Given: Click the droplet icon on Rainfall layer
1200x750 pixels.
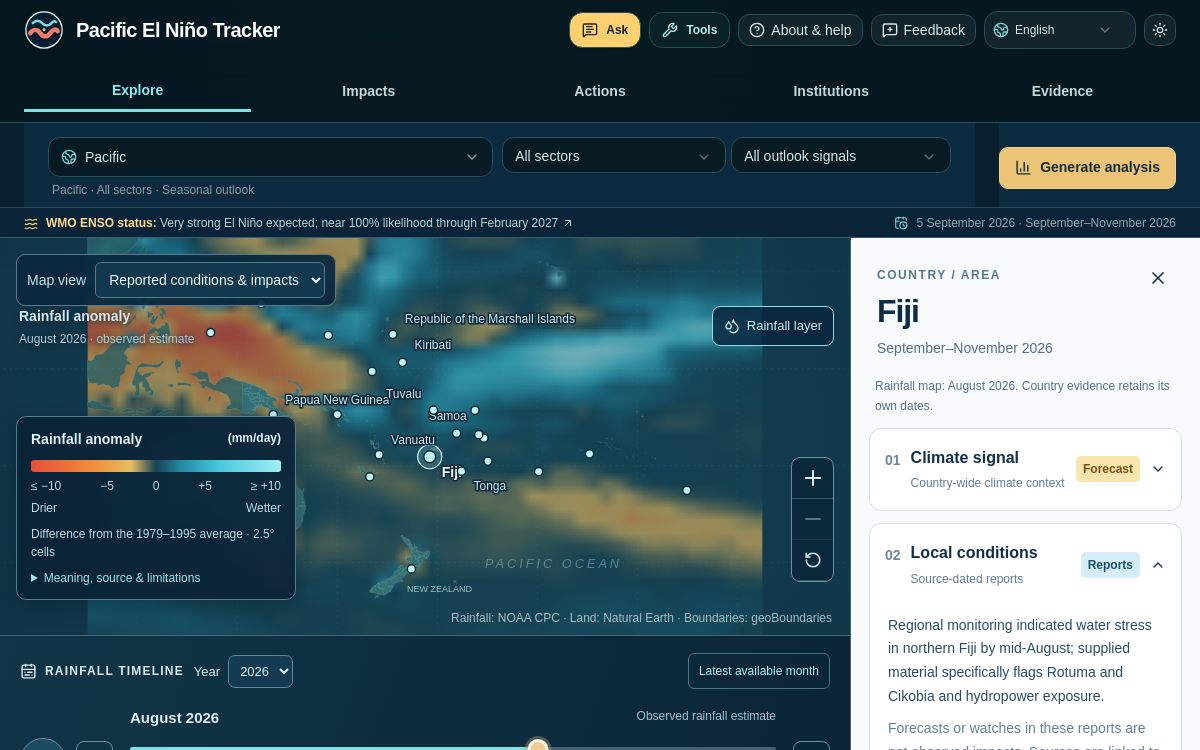Looking at the screenshot, I should click(x=732, y=326).
